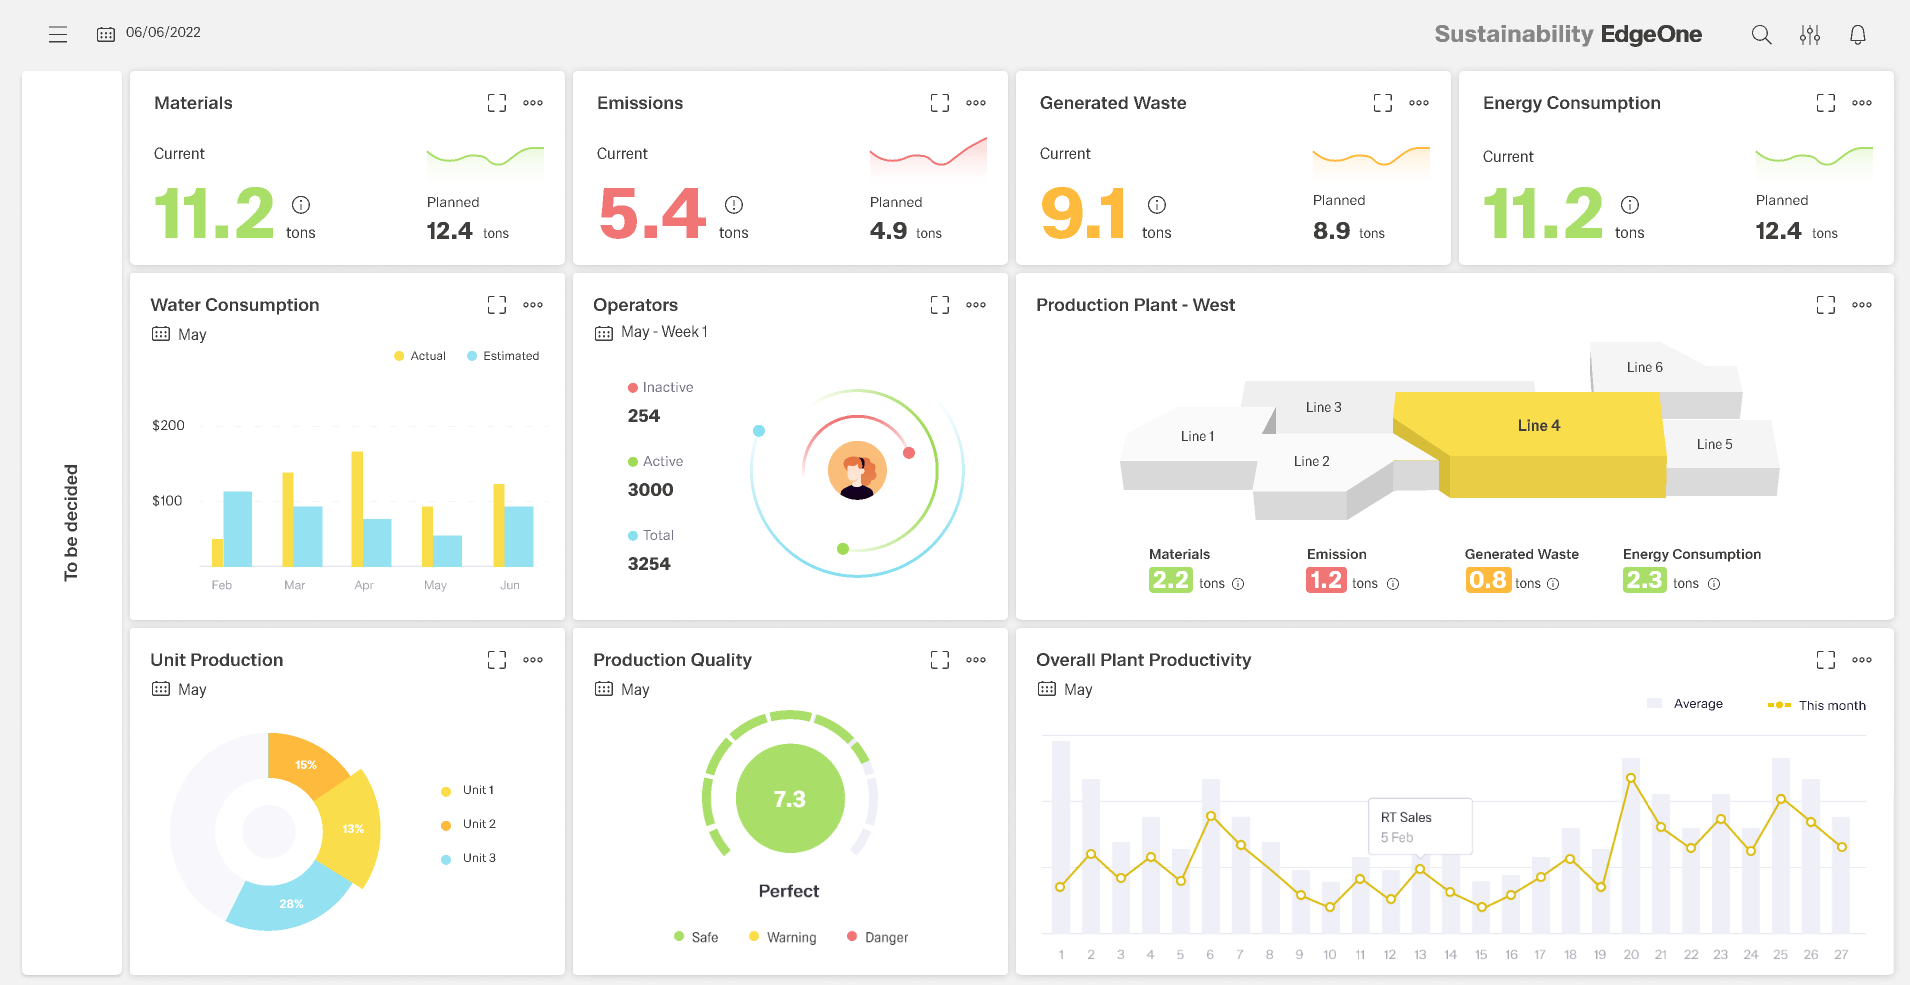Click the search magnifier icon
This screenshot has width=1910, height=985.
pos(1761,35)
